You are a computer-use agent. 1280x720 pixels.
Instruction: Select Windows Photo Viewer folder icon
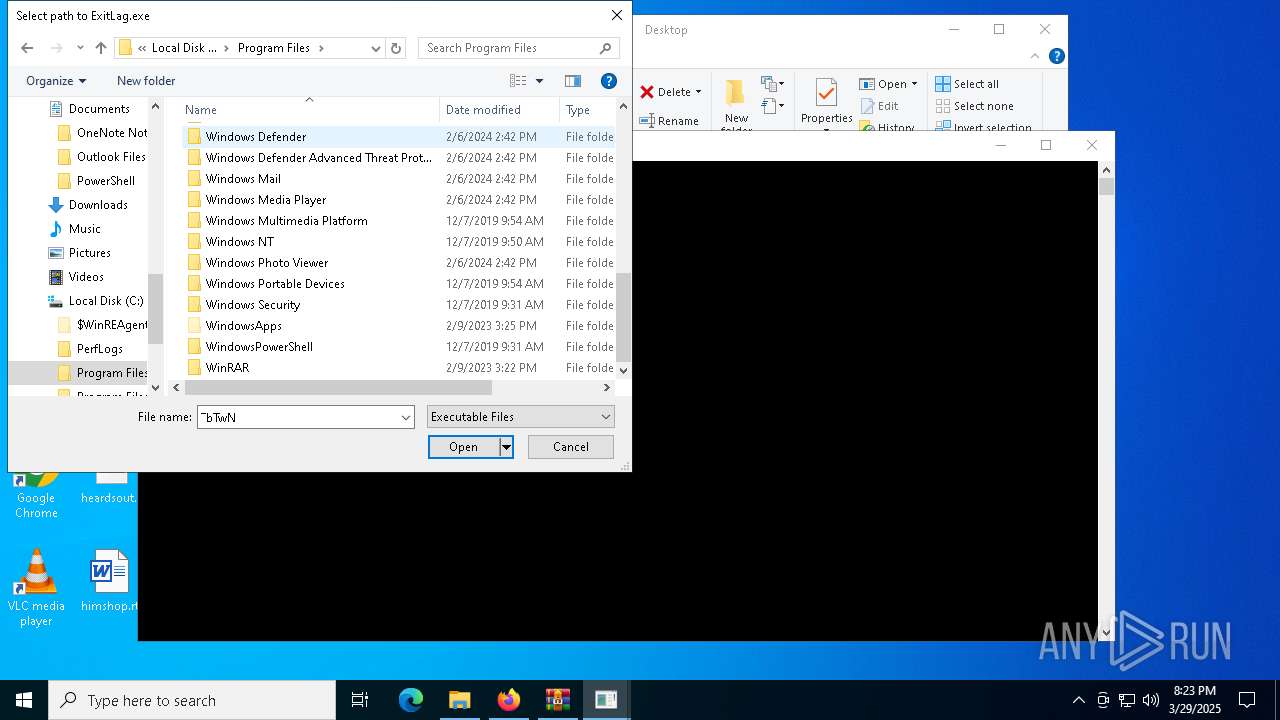click(194, 263)
